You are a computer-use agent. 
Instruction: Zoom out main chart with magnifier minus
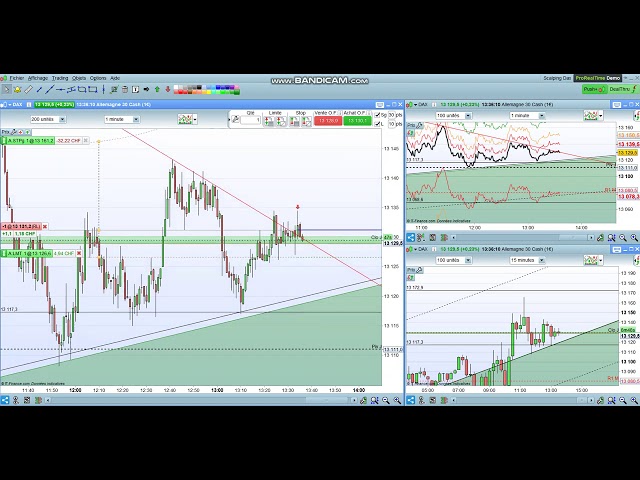coord(386,400)
